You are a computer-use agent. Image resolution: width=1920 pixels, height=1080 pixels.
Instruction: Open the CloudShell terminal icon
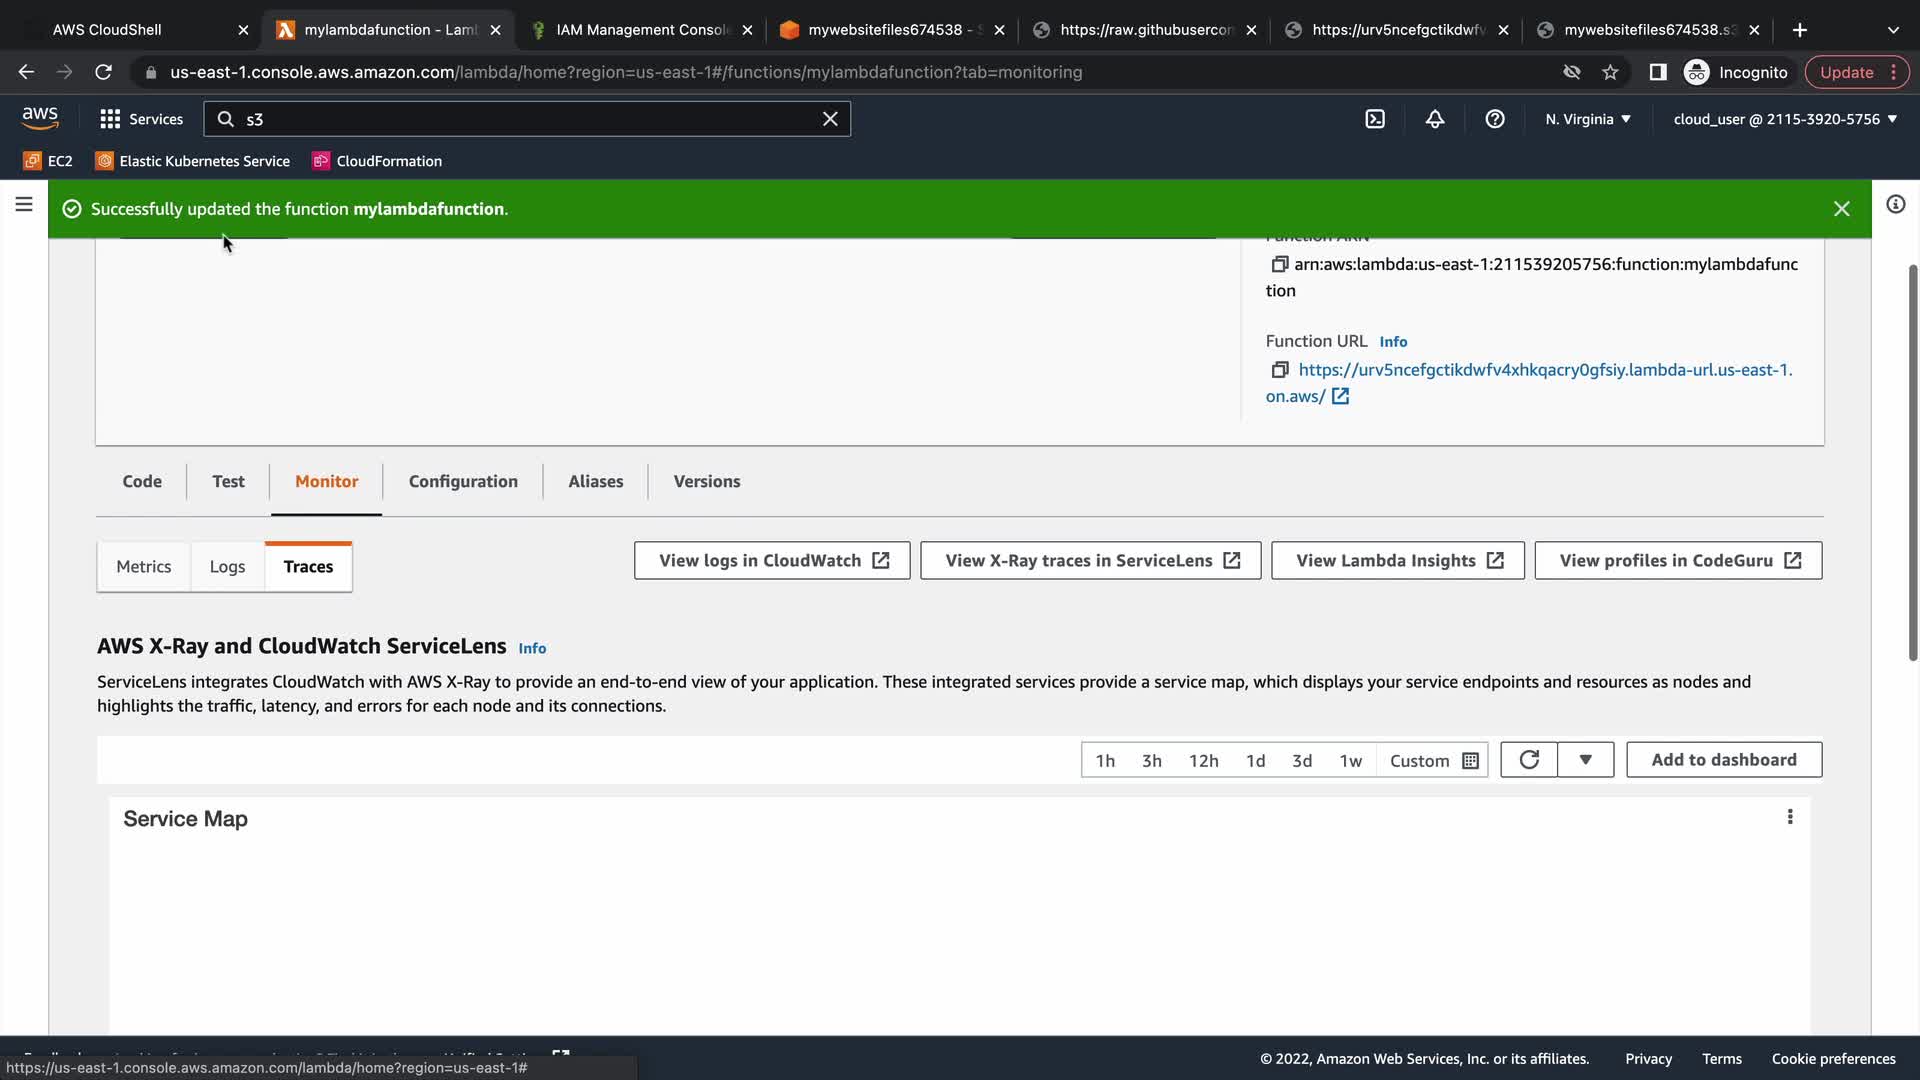(x=1375, y=119)
